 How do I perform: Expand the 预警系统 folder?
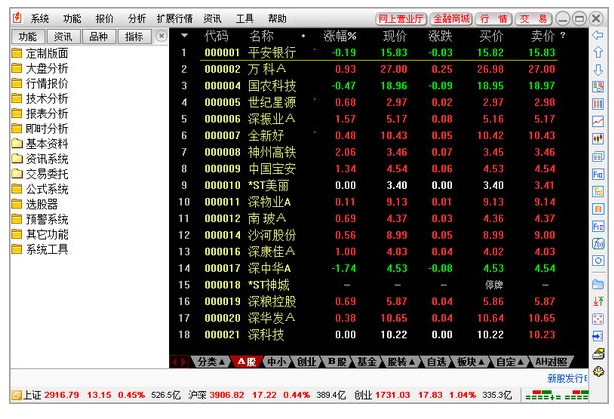click(x=40, y=219)
